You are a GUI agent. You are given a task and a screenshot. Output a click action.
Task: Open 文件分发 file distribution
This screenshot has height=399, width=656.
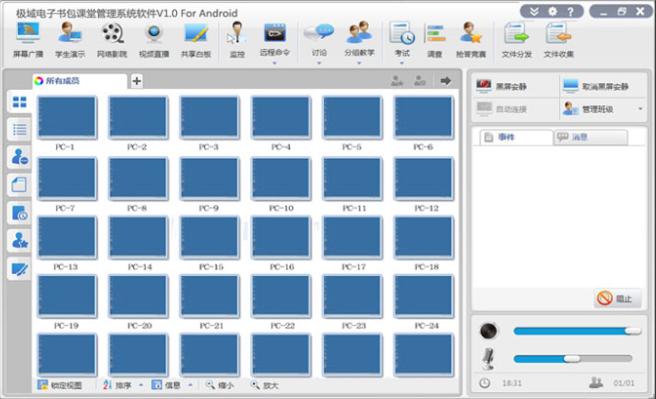pos(517,40)
